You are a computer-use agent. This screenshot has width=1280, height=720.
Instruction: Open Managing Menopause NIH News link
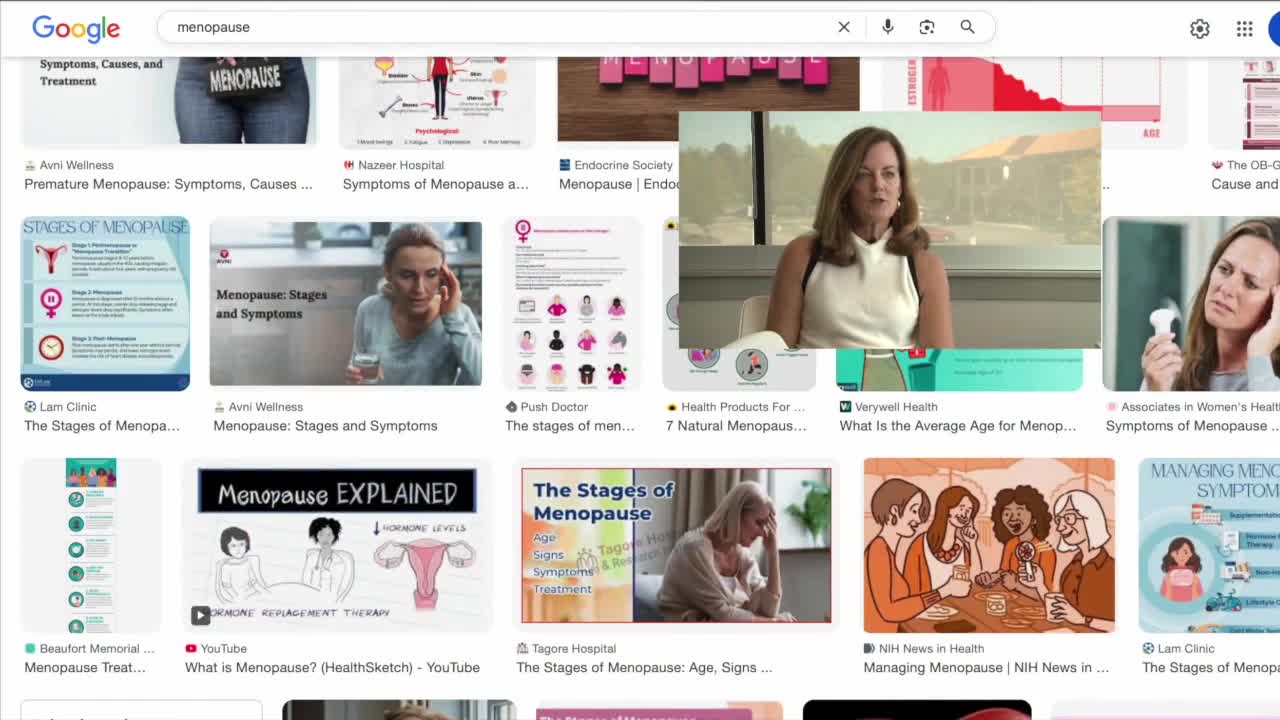985,668
